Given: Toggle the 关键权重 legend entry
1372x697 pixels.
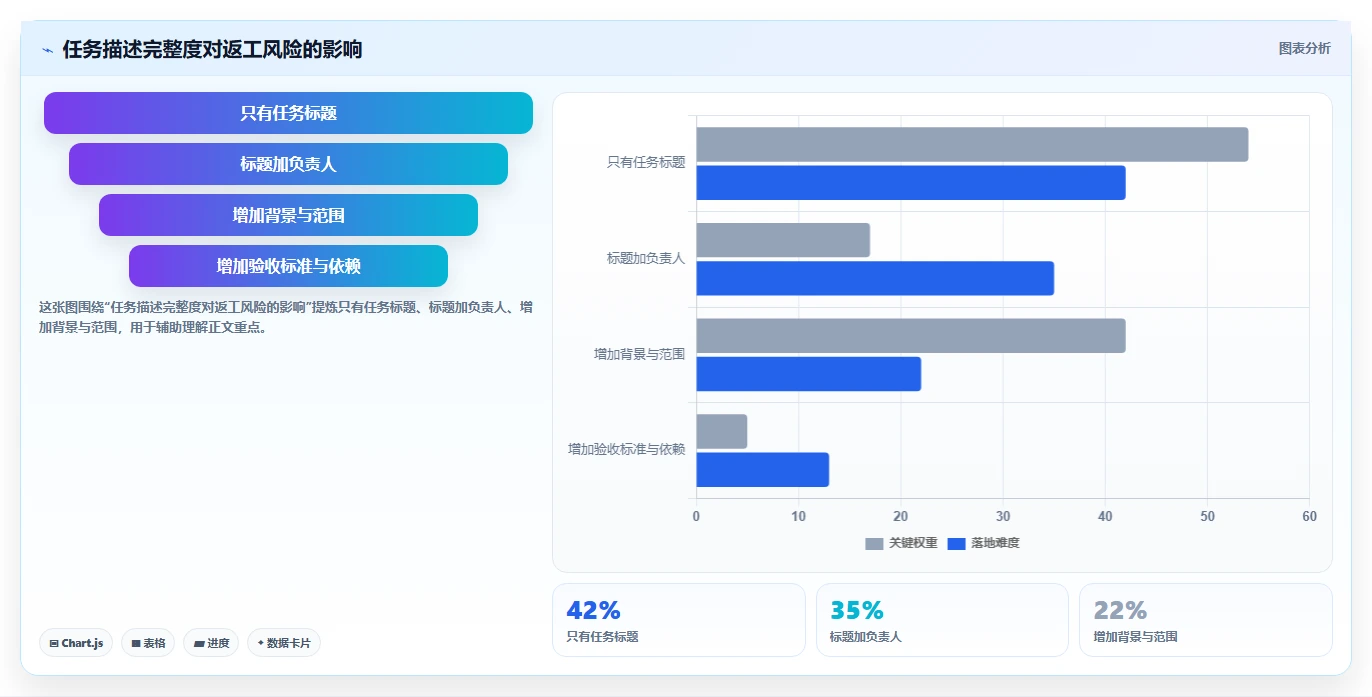Looking at the screenshot, I should (901, 543).
